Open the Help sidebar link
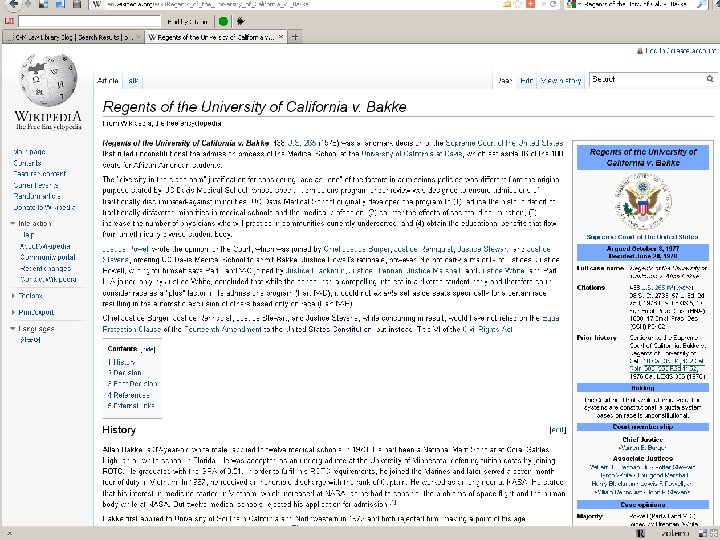The height and width of the screenshot is (540, 720). tap(28, 235)
